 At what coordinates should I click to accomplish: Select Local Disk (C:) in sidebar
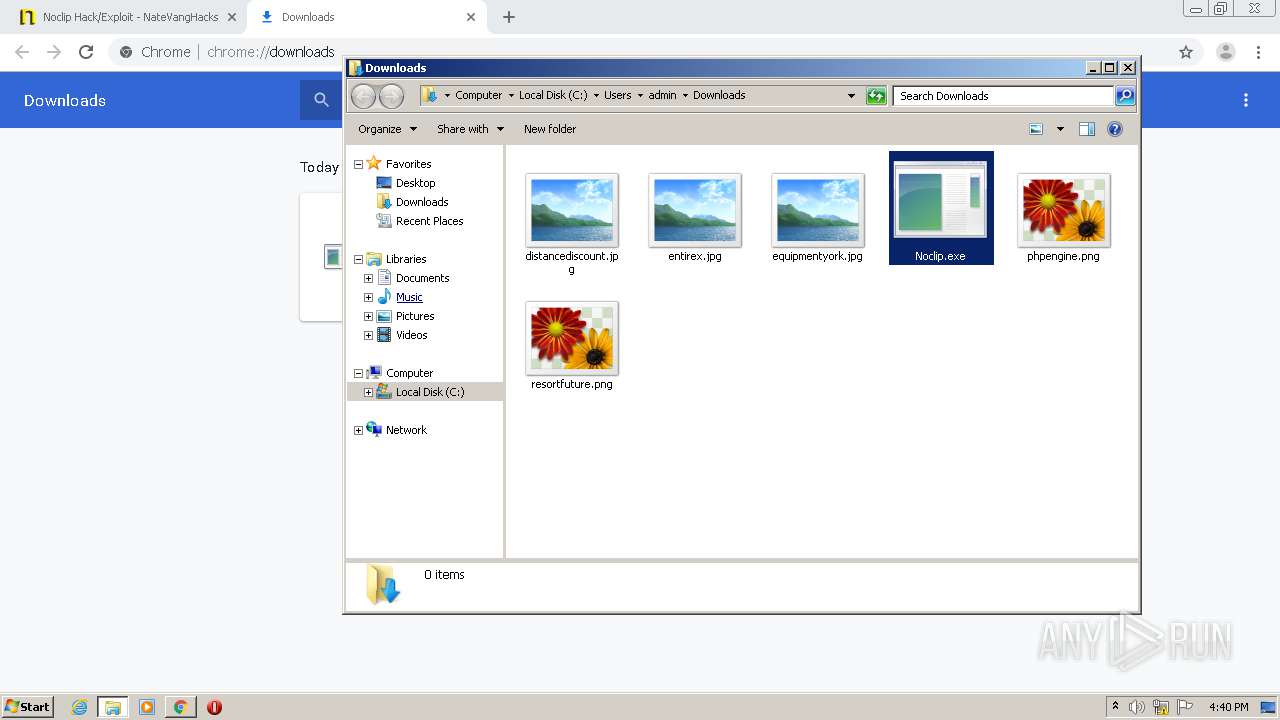point(430,392)
